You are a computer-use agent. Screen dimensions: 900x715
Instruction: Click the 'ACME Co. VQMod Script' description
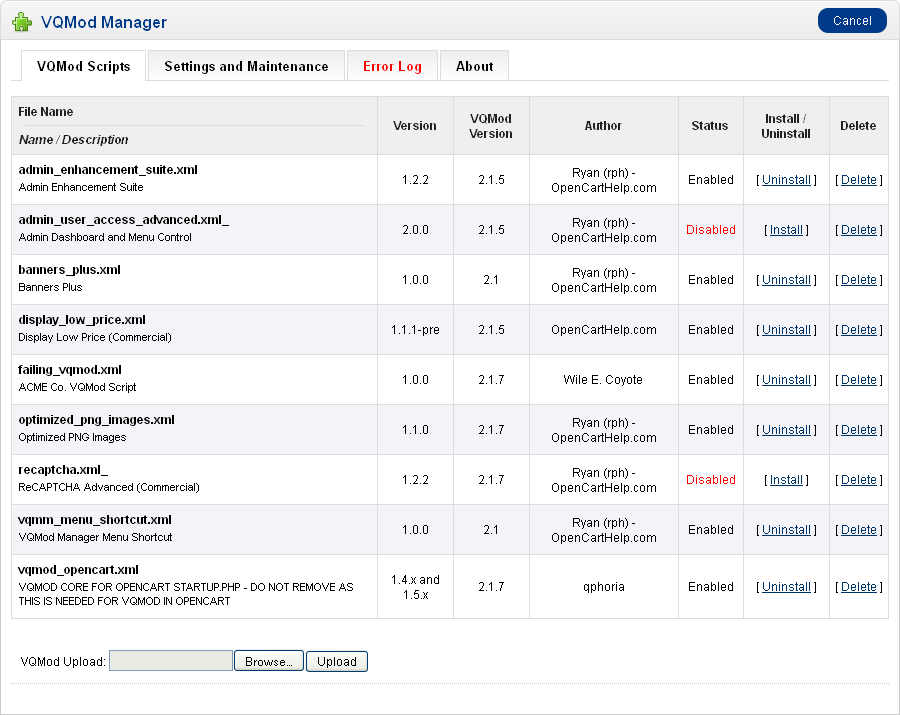click(77, 387)
